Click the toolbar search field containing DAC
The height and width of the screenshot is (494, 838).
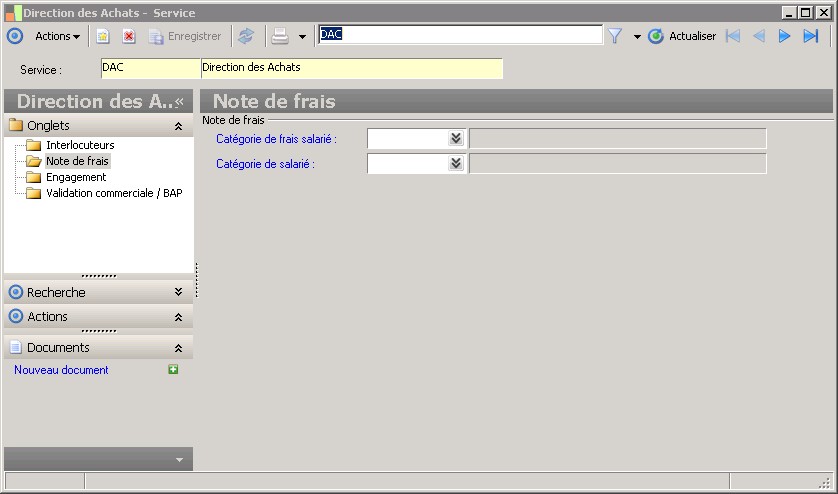click(x=461, y=35)
